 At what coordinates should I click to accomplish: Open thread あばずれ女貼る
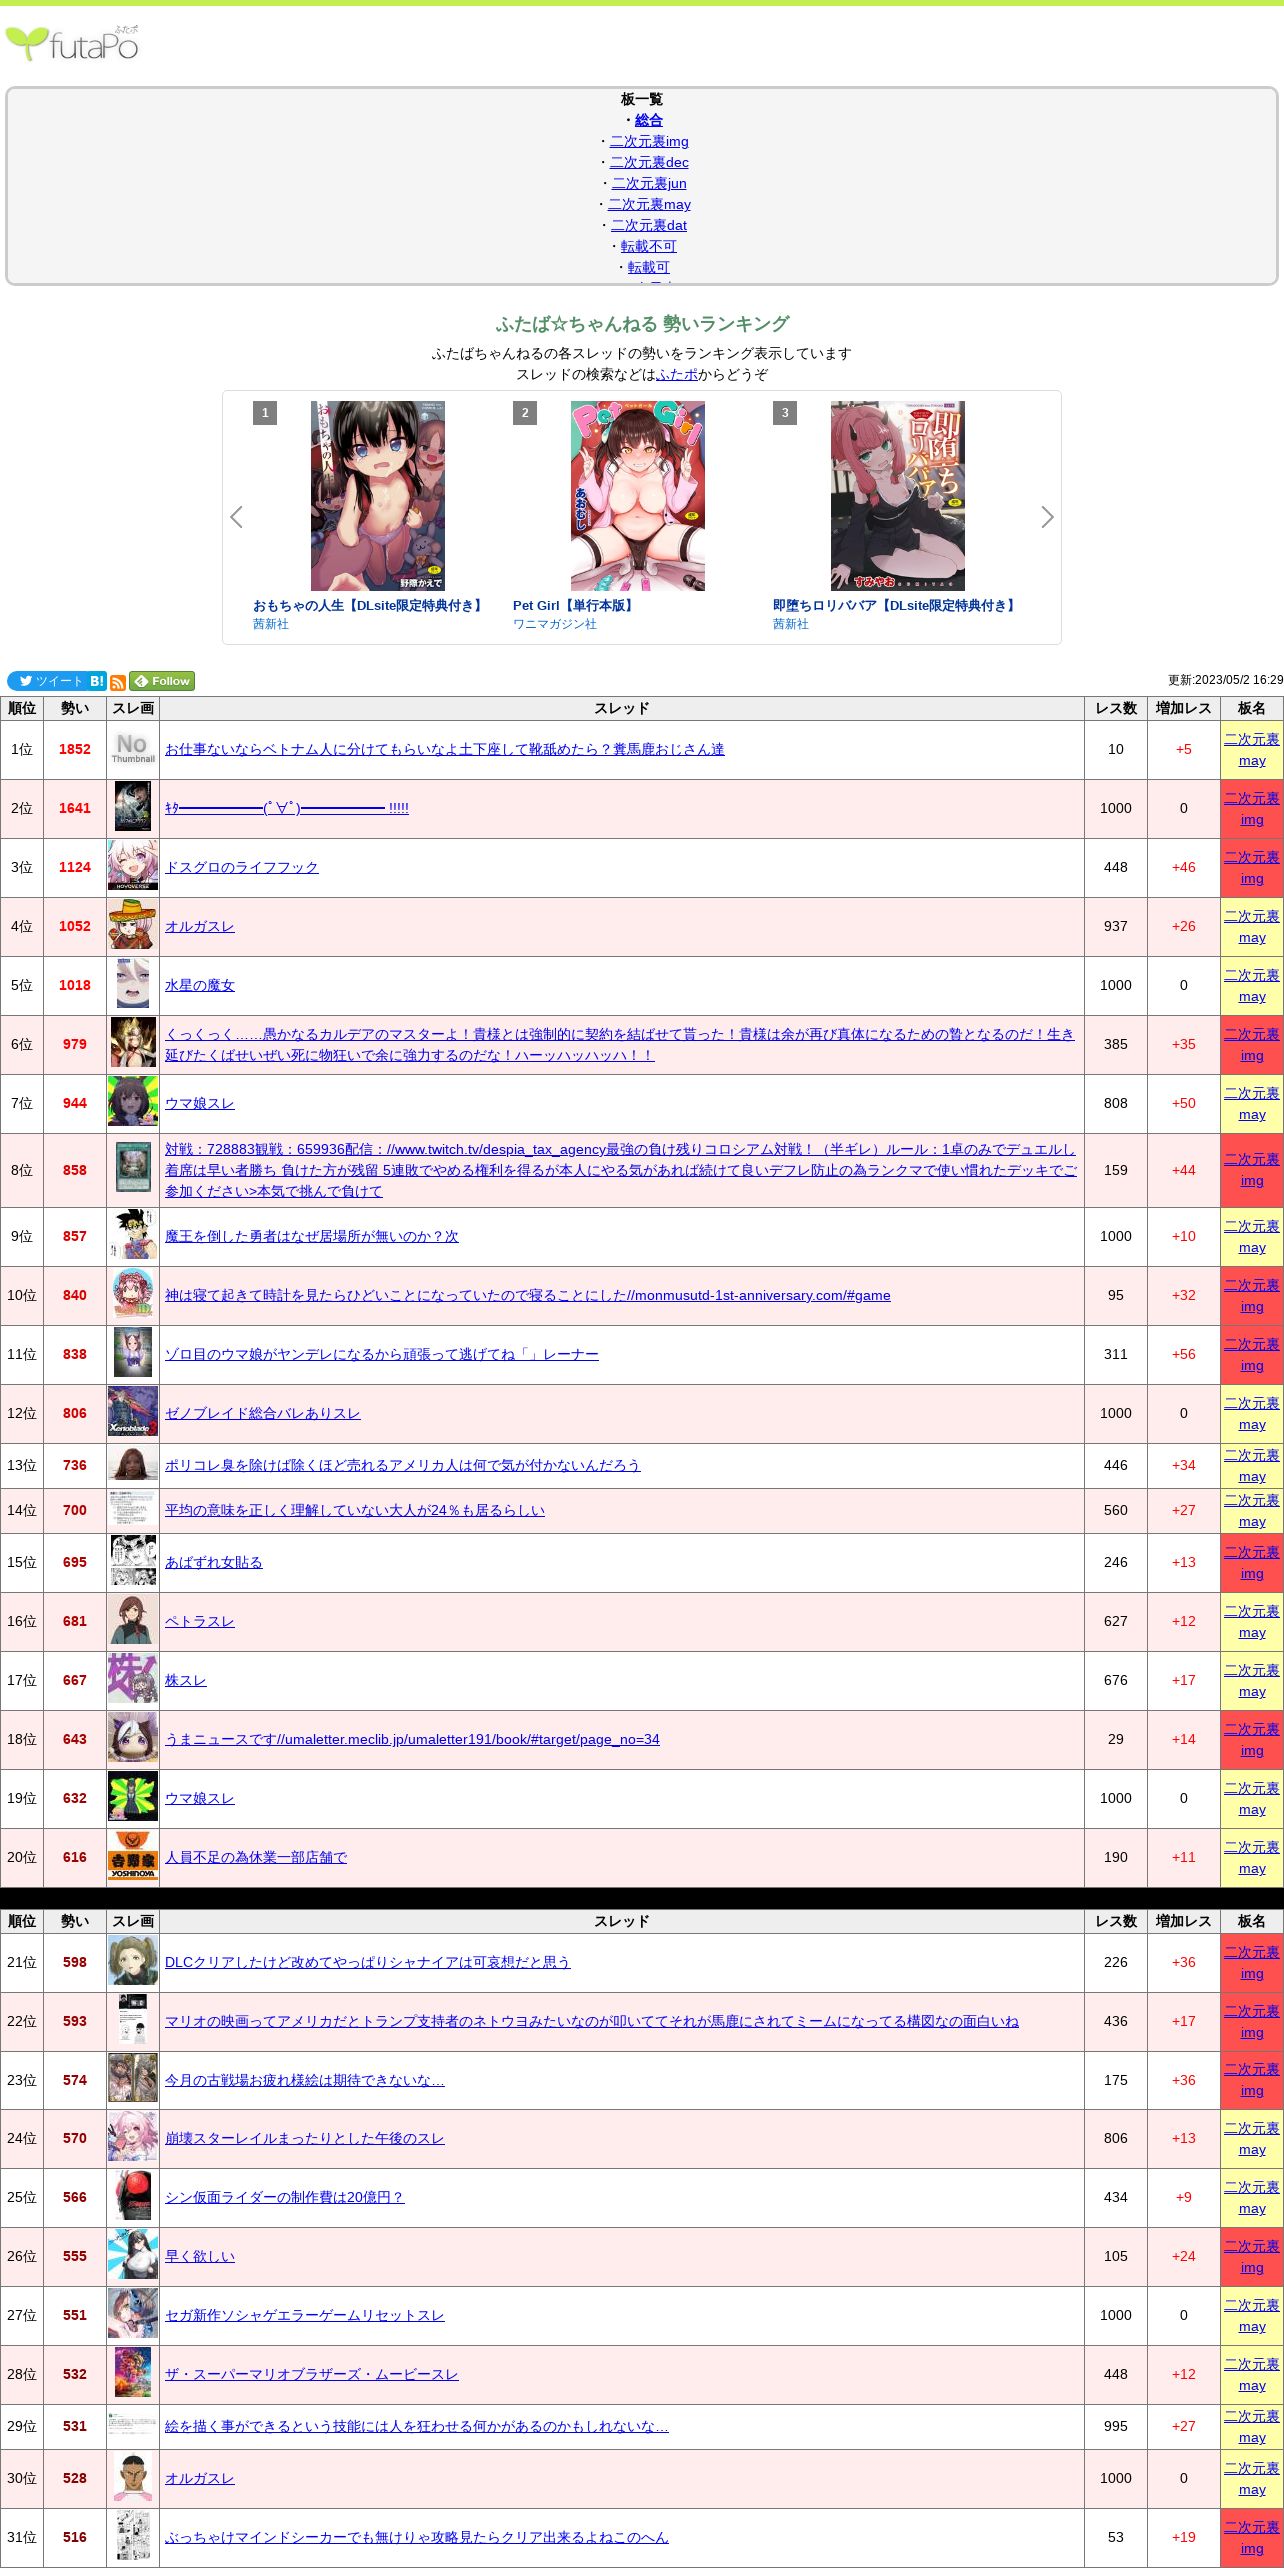click(x=214, y=1562)
